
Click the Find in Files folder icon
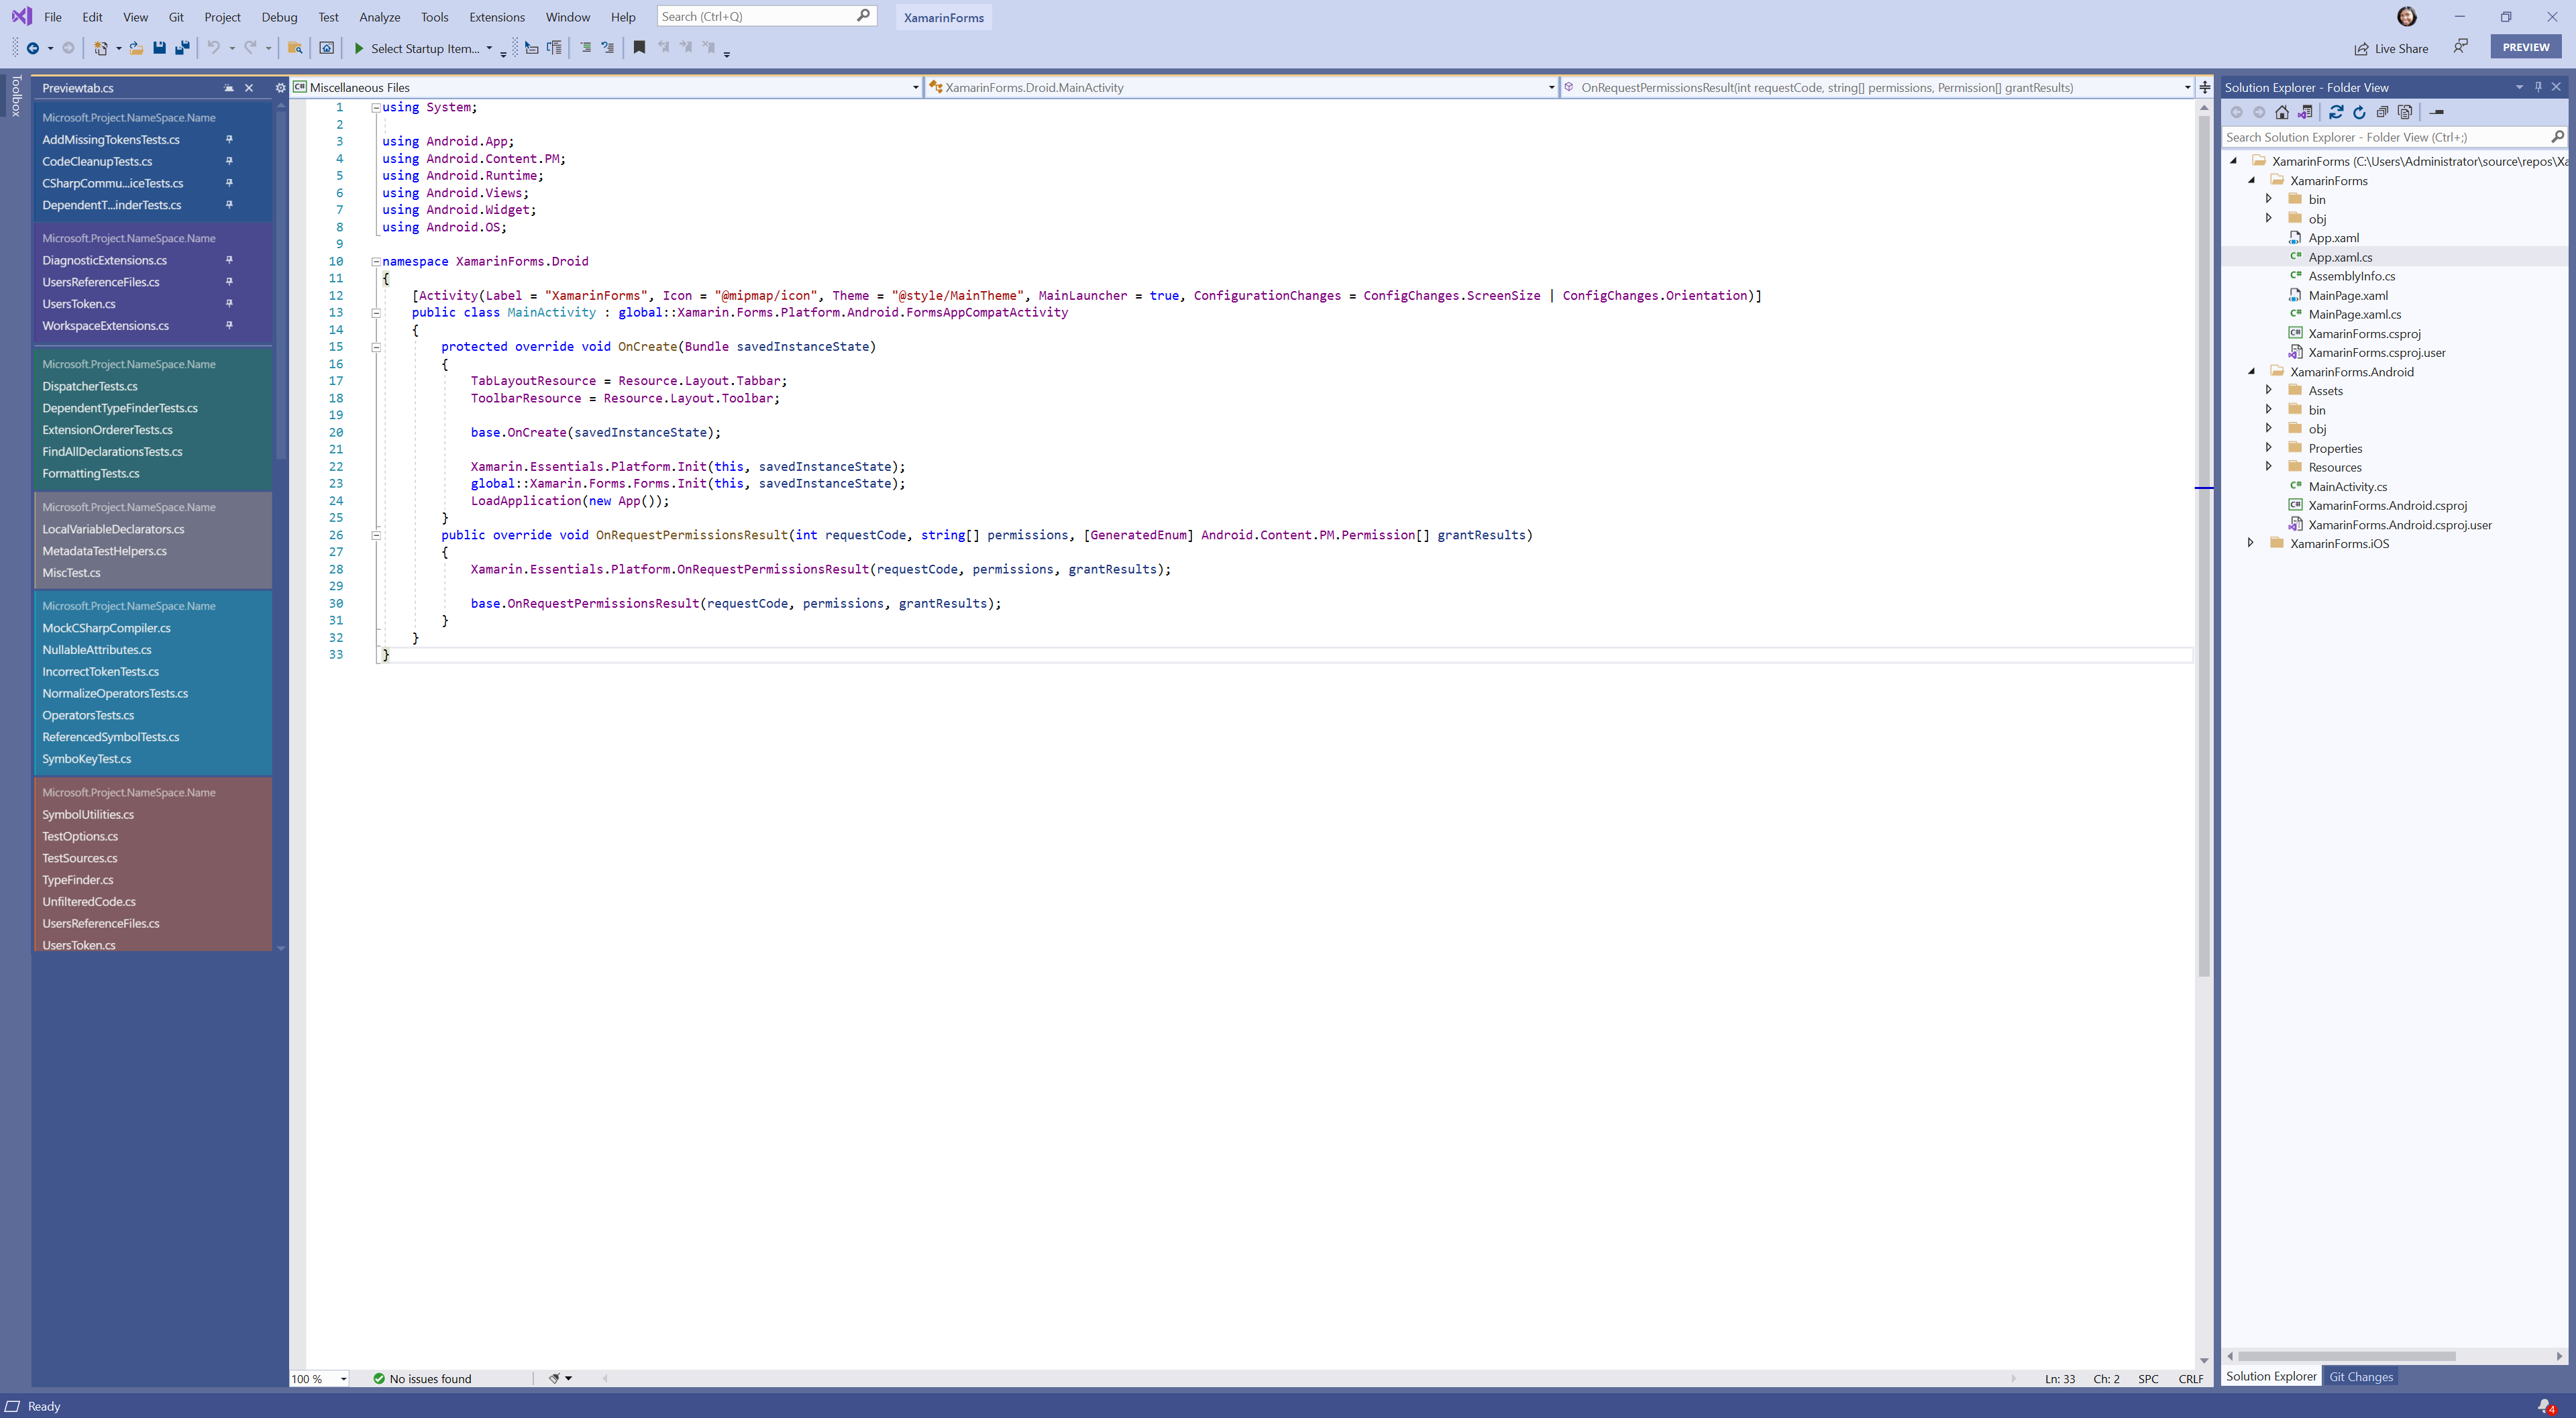(x=295, y=48)
